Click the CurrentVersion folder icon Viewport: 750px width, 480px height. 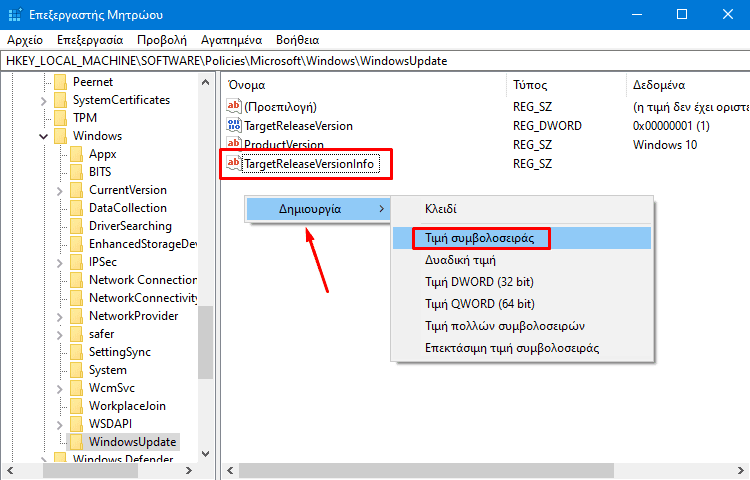click(x=77, y=190)
